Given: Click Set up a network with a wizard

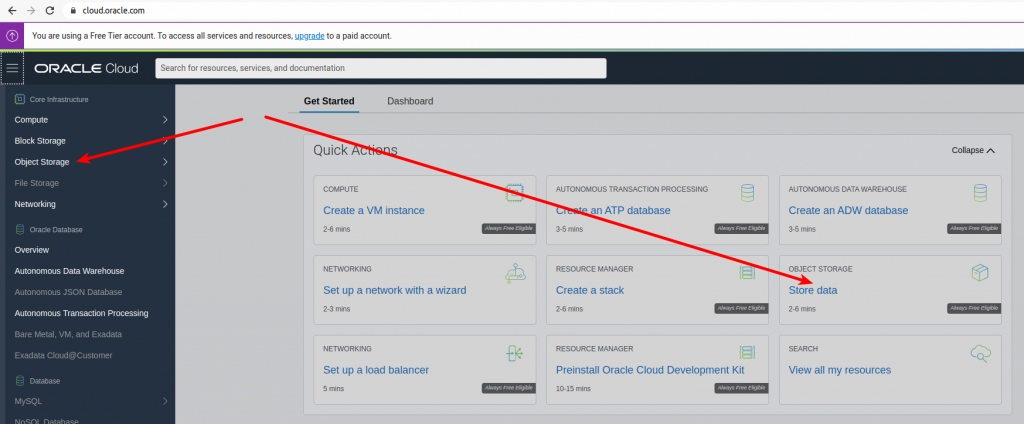Looking at the screenshot, I should click(394, 290).
